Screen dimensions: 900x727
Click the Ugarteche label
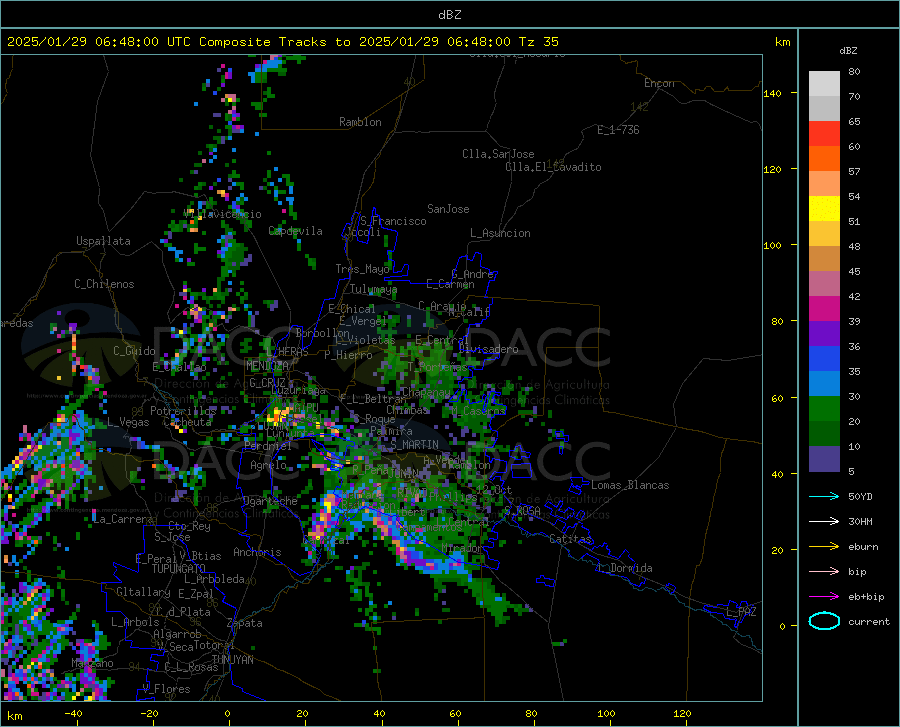click(x=270, y=501)
